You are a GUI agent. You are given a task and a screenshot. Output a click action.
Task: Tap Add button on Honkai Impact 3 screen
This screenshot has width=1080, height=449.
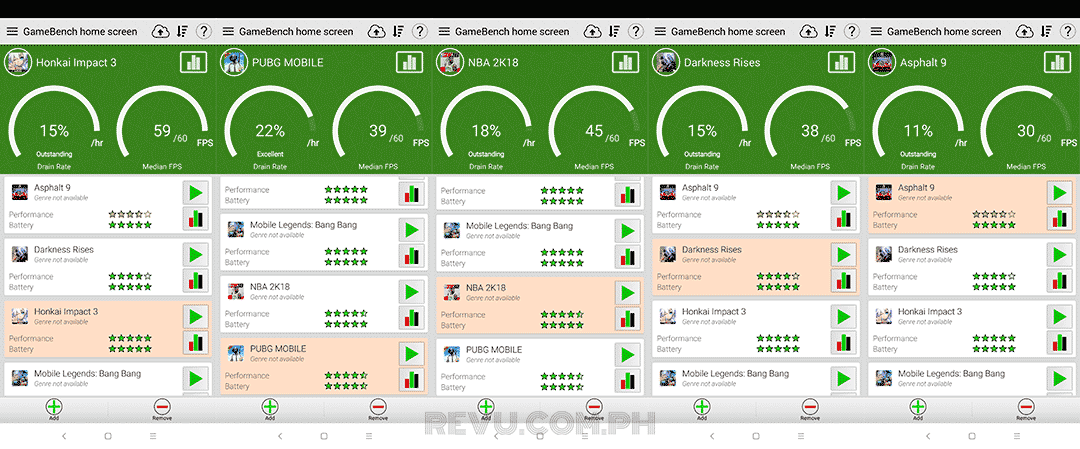[54, 409]
